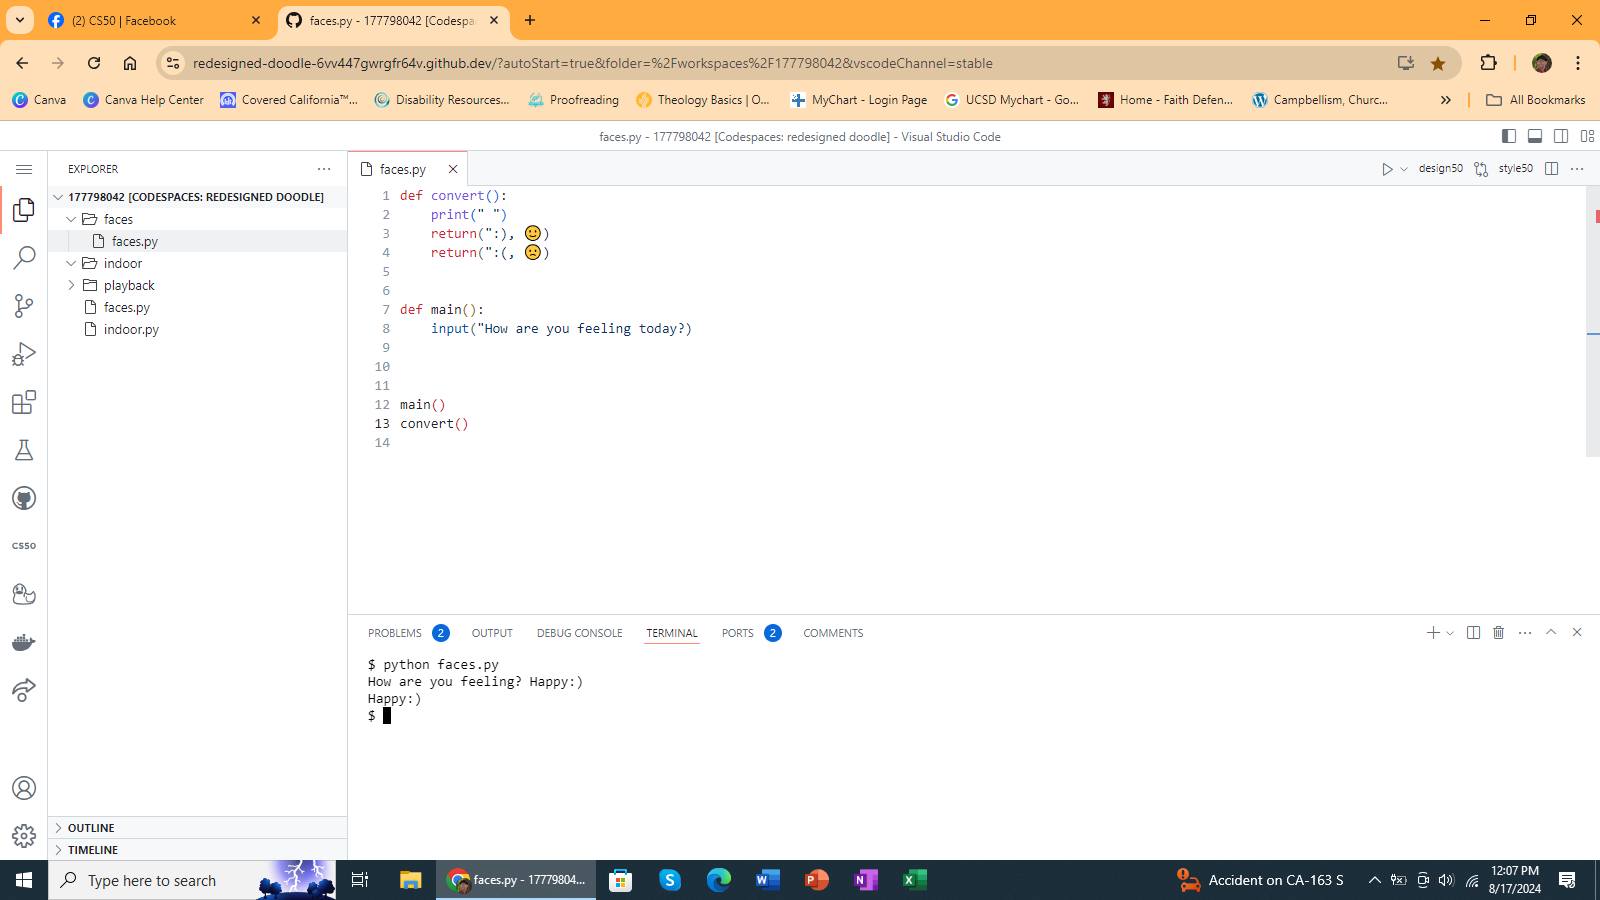Maximize the panel with chevron up

pos(1551,632)
